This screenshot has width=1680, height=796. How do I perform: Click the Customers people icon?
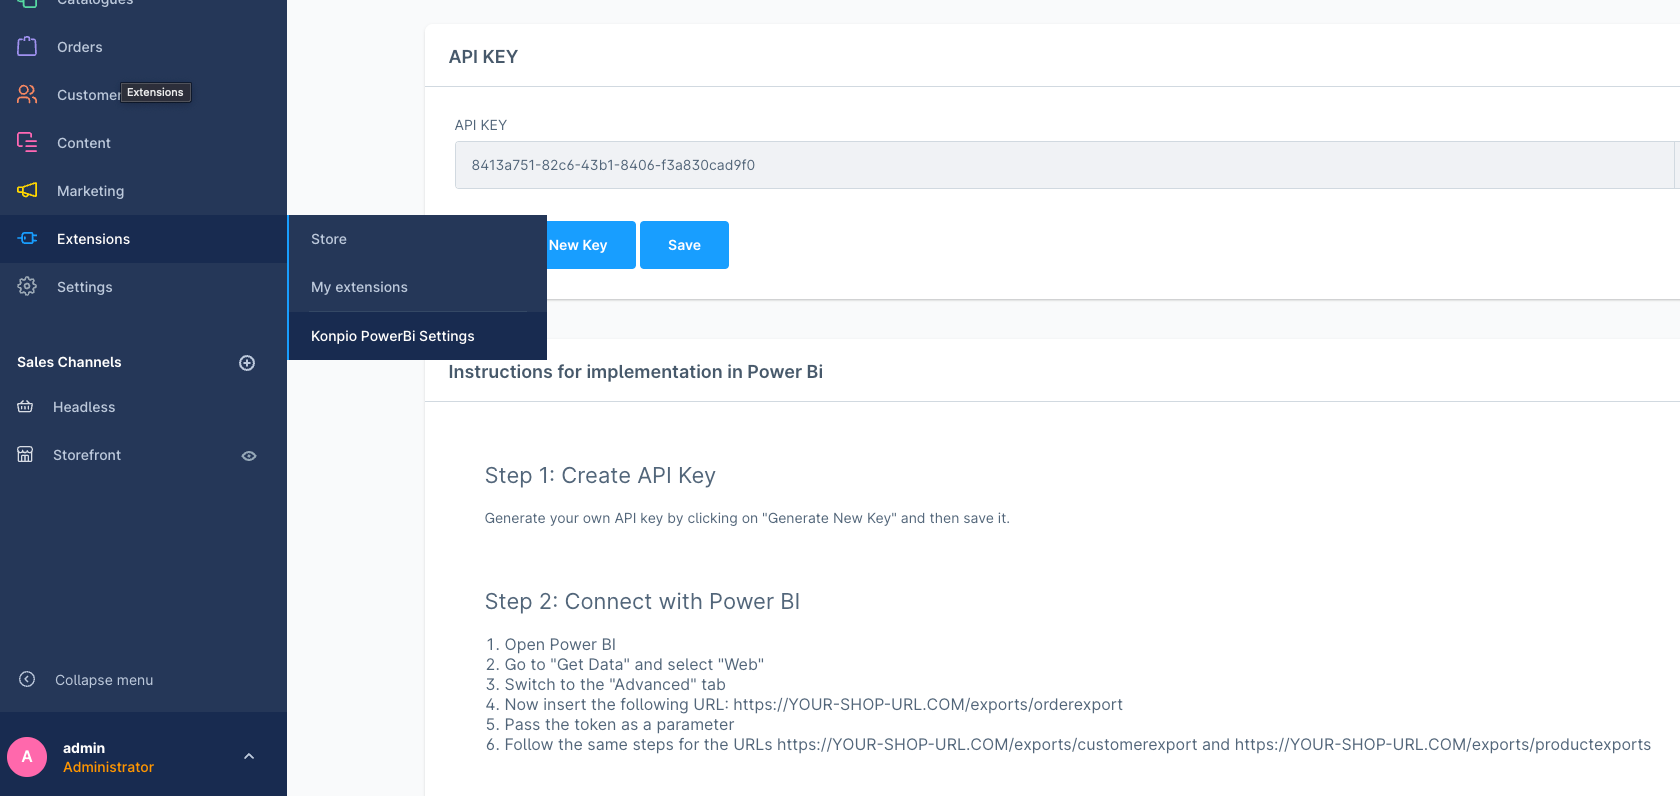[27, 94]
